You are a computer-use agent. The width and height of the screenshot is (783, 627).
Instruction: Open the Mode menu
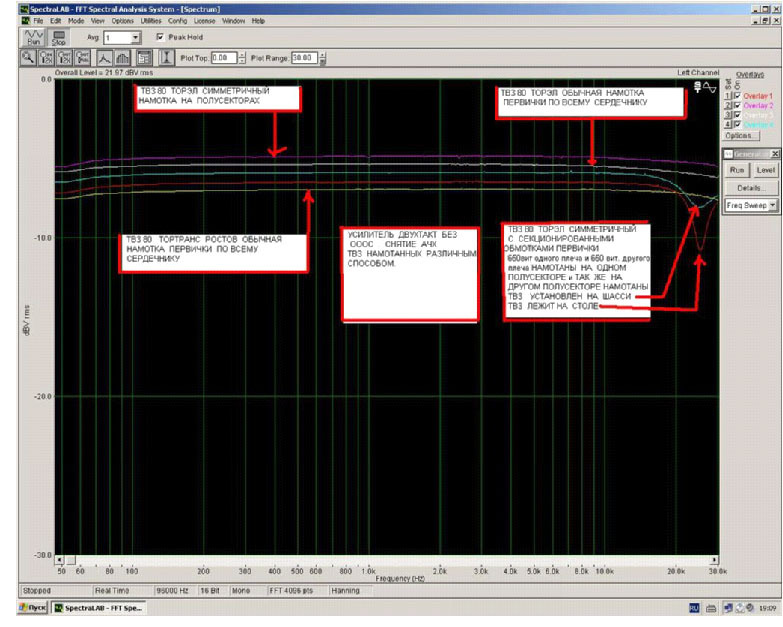(x=76, y=21)
